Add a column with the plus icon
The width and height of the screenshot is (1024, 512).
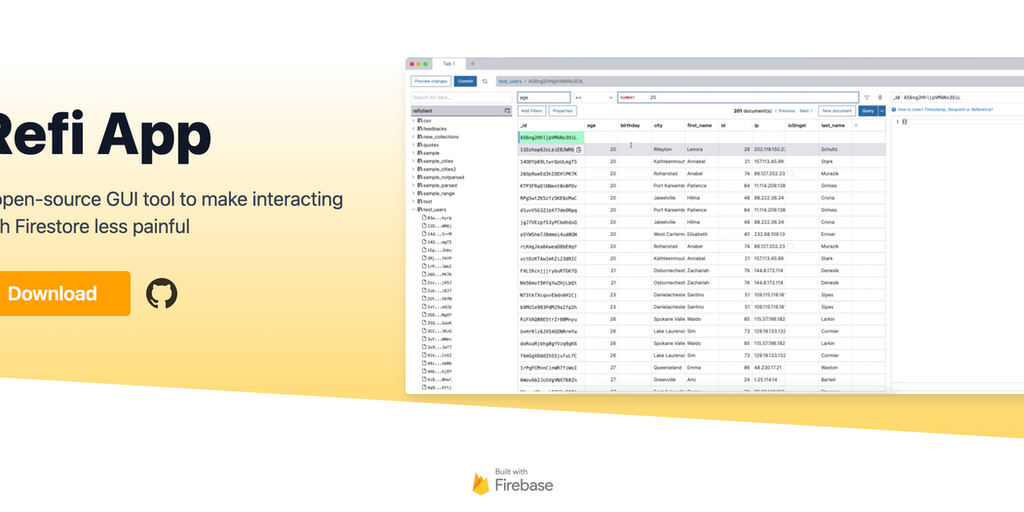[x=856, y=125]
